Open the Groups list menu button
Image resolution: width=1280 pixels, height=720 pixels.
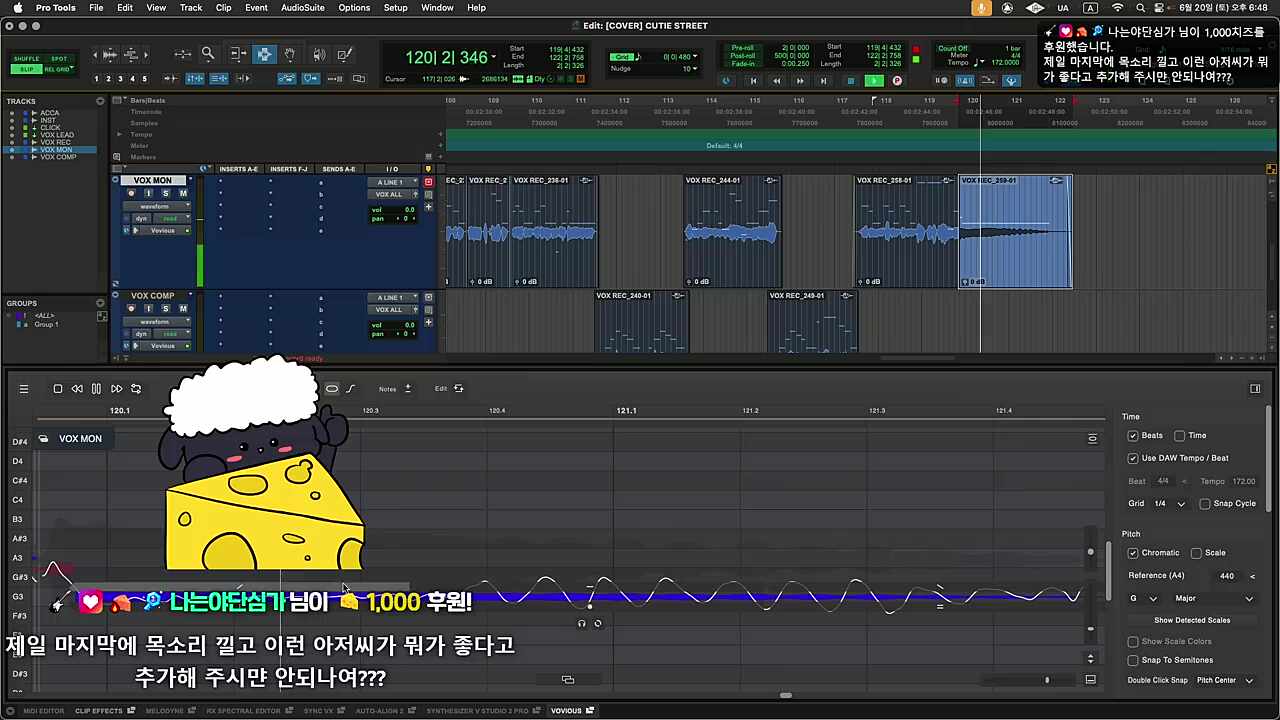[100, 303]
